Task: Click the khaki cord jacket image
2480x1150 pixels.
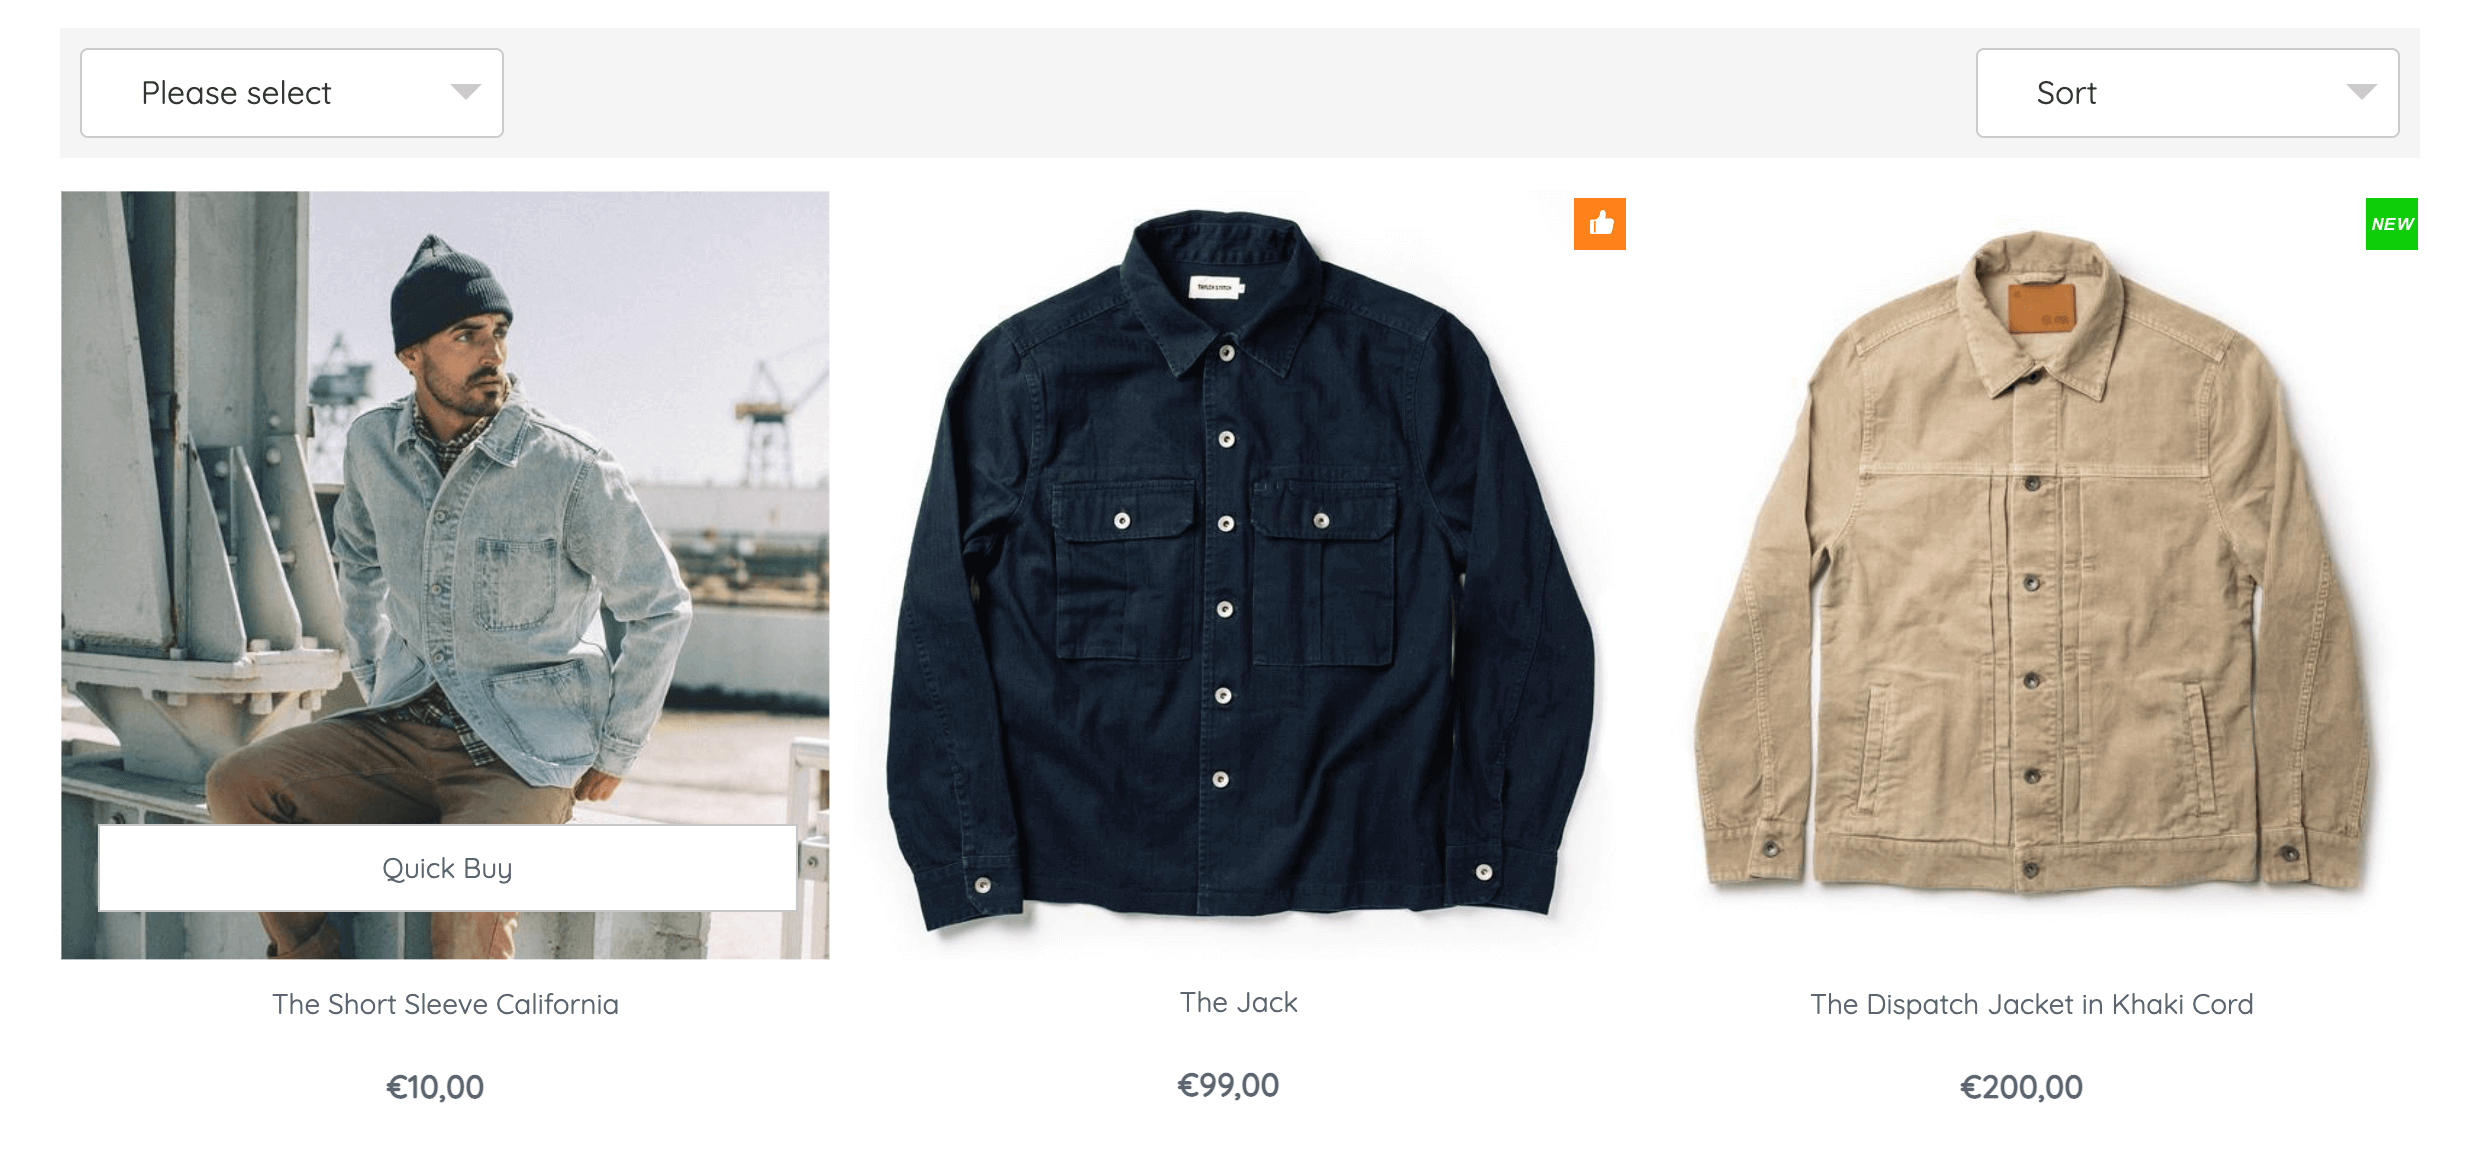Action: click(2031, 574)
